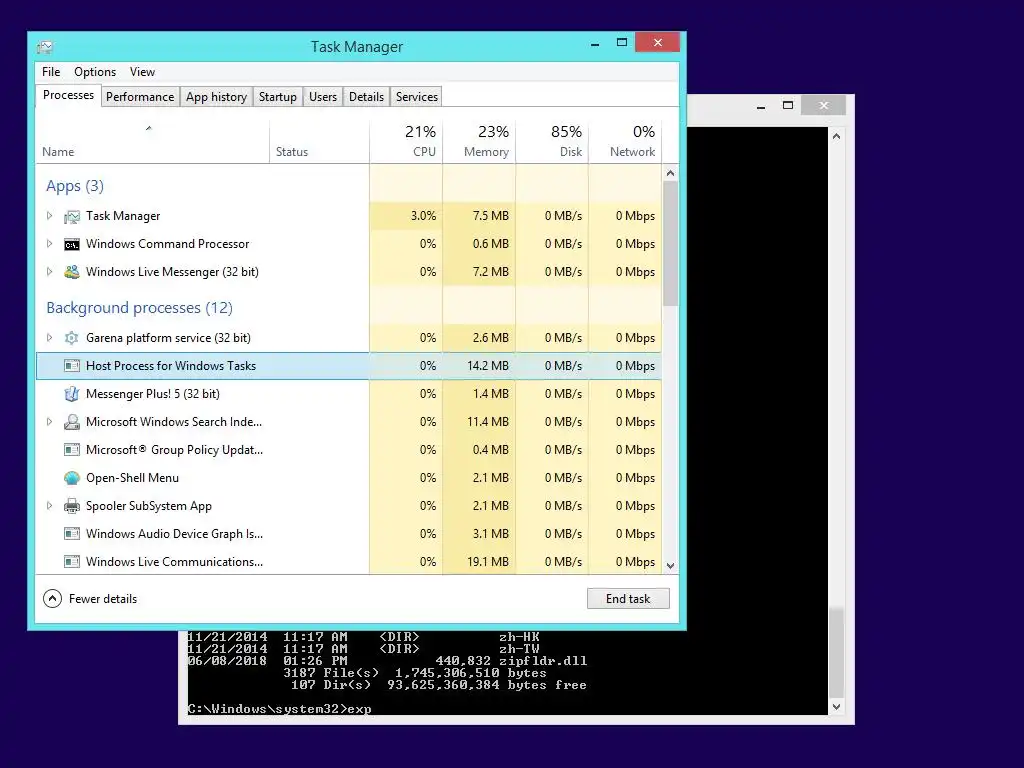This screenshot has width=1024, height=768.
Task: Switch to the Details tab
Action: click(366, 97)
